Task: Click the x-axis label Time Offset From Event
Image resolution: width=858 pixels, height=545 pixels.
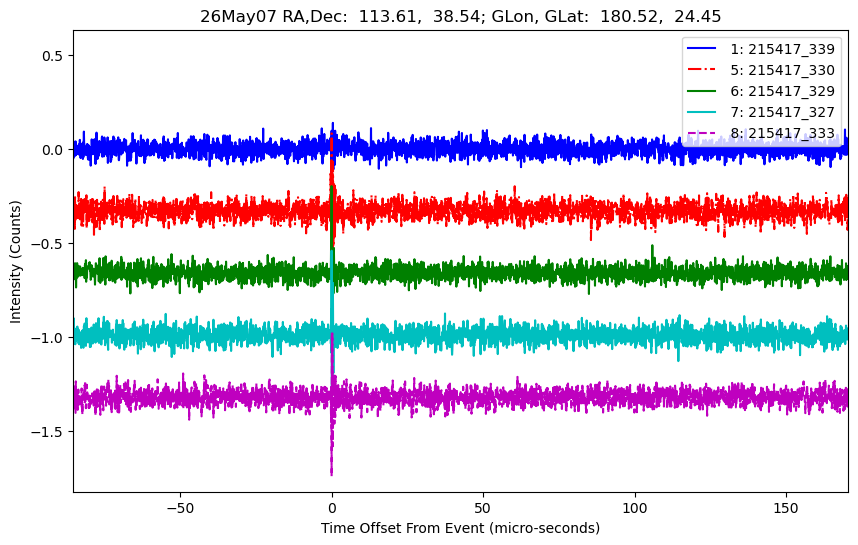Action: tap(460, 528)
